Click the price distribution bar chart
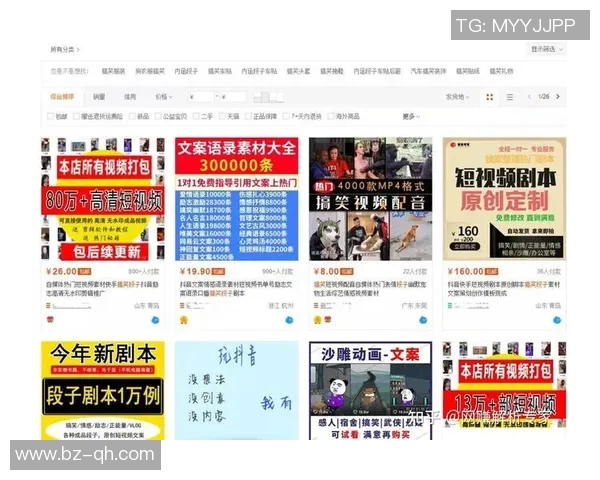This screenshot has height=480, width=600. click(x=269, y=97)
